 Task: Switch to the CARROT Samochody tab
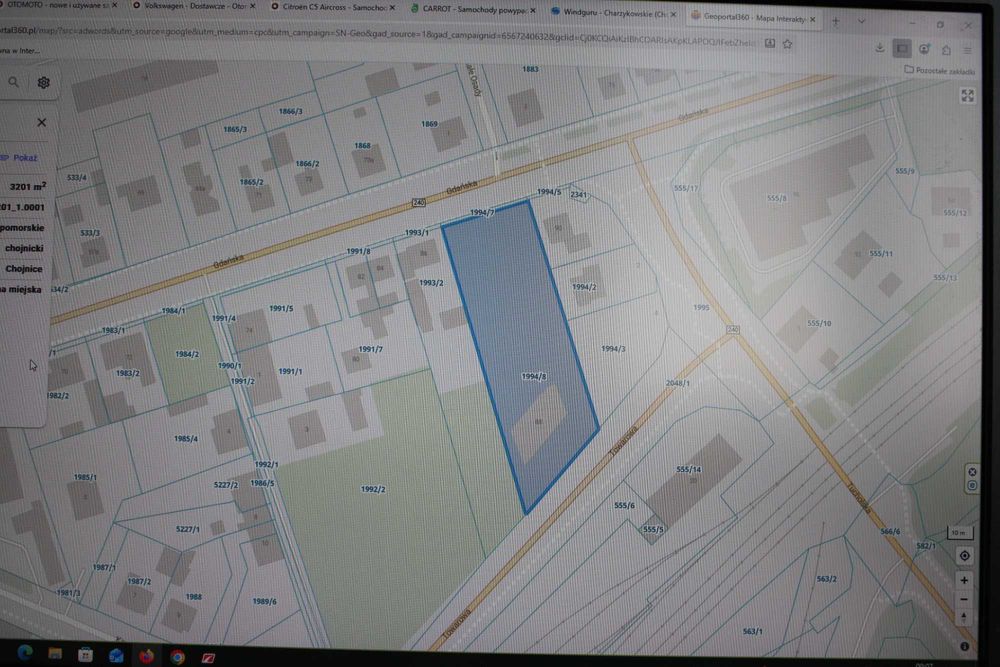click(x=473, y=10)
